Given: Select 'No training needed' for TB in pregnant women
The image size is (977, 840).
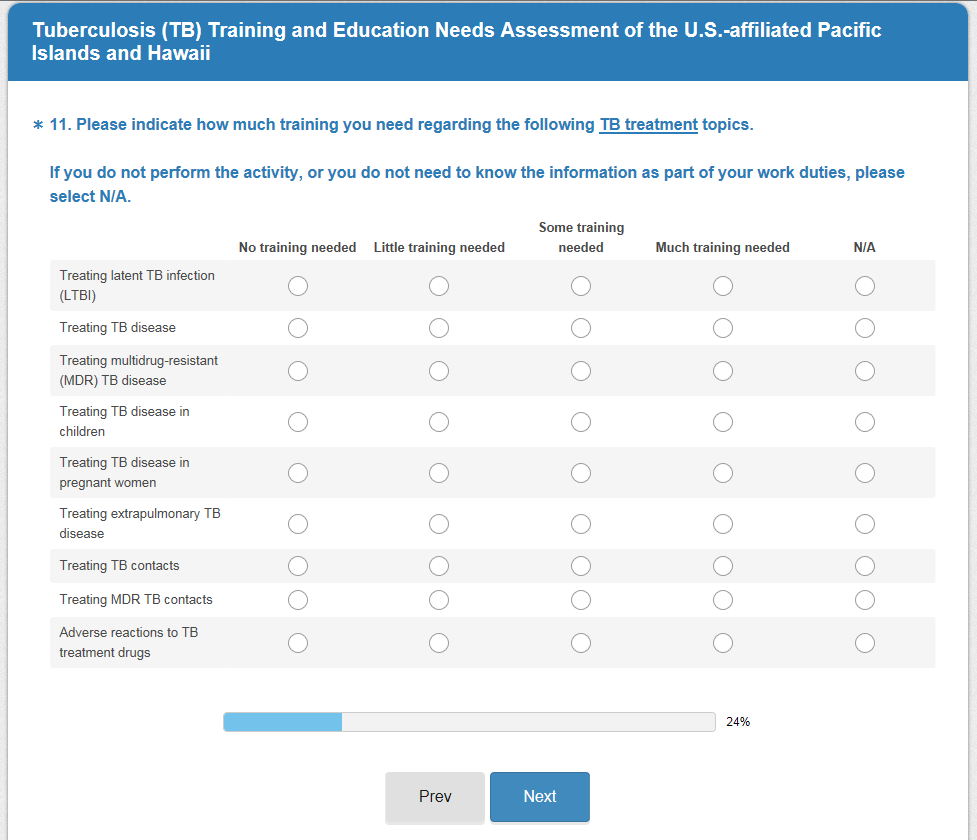Looking at the screenshot, I should coord(298,473).
